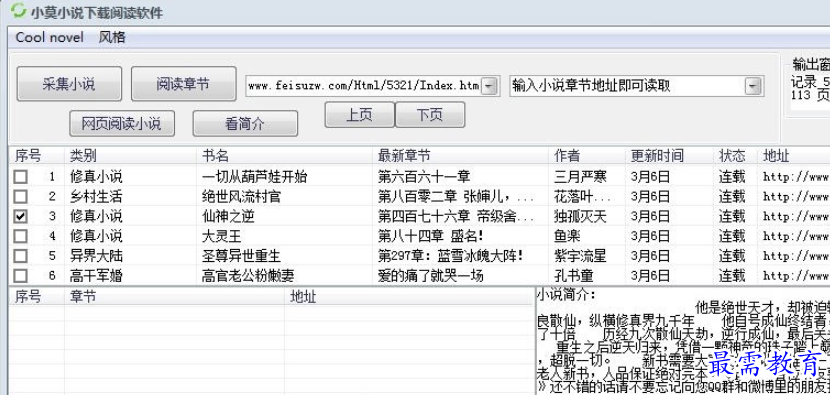Viewport: 830px width, 395px height.
Task: Check the box for row 4 大灵王
Action: 21,236
